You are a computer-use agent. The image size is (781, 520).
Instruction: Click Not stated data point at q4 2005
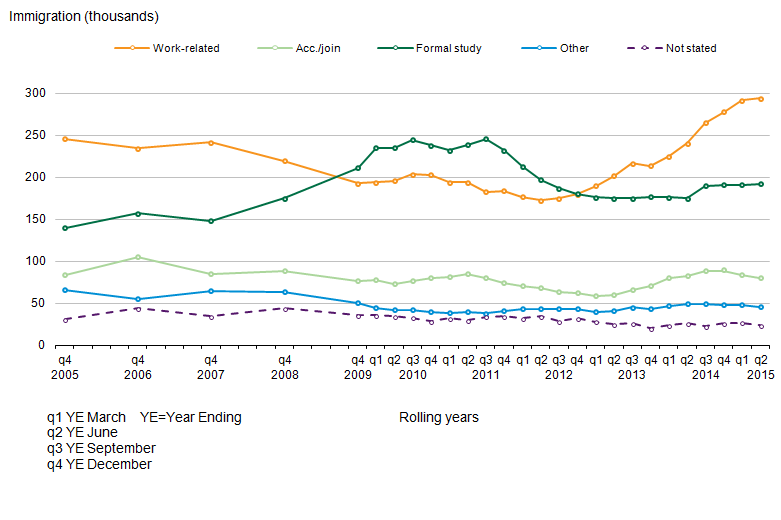[x=65, y=319]
